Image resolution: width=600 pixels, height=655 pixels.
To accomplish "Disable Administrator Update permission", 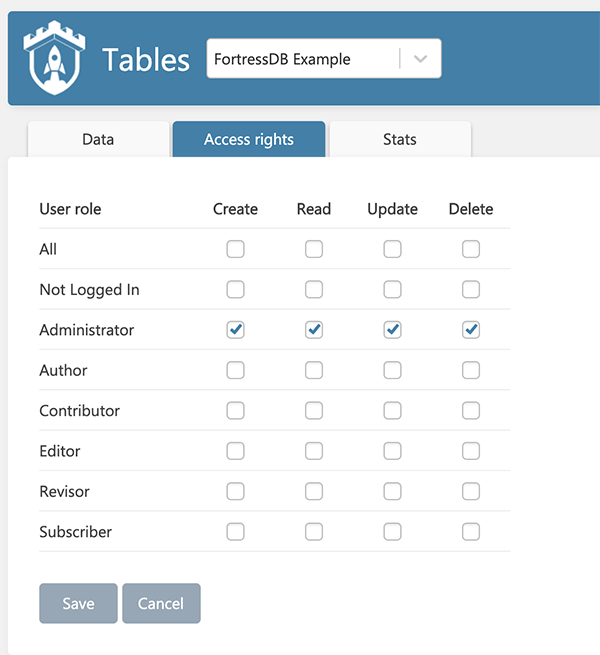I will coord(392,330).
